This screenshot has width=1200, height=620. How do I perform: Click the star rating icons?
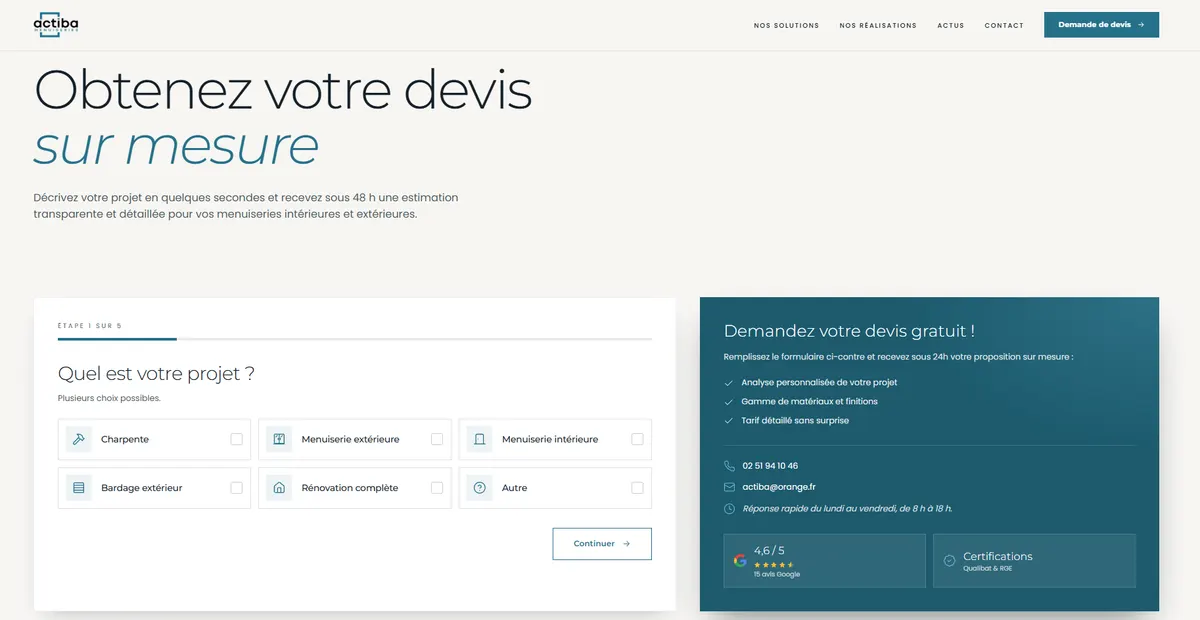pos(774,565)
